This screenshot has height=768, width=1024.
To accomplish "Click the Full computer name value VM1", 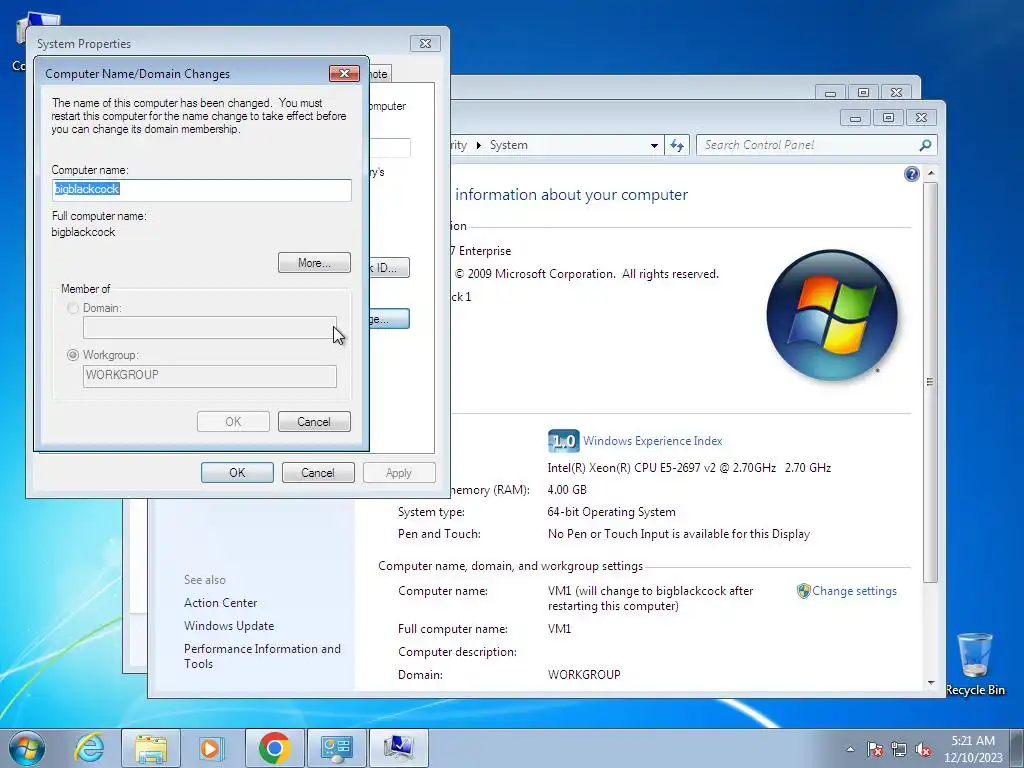I will pyautogui.click(x=560, y=629).
